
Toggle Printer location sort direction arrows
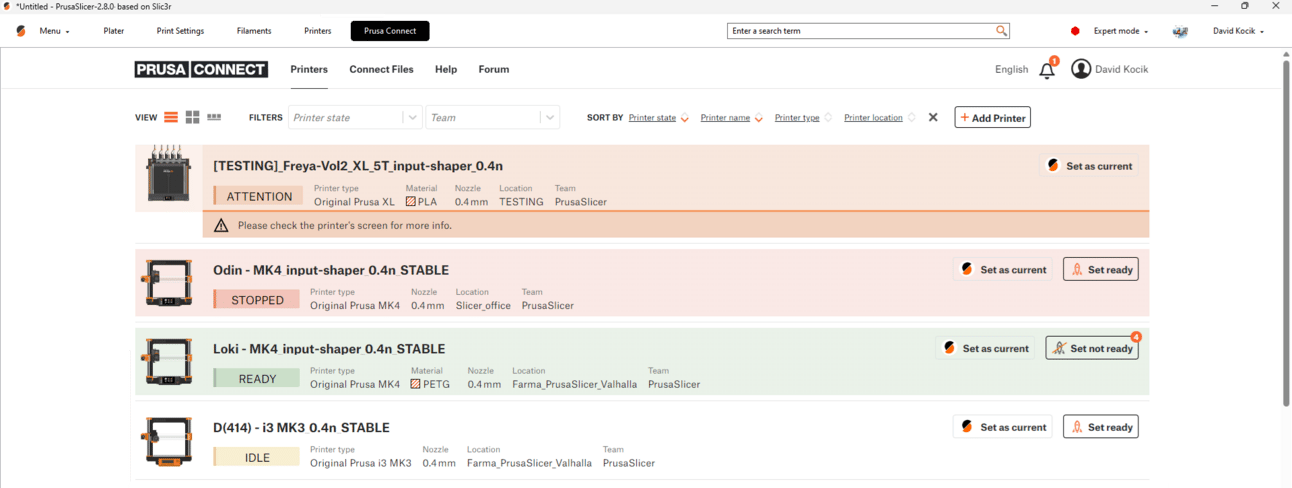click(911, 118)
